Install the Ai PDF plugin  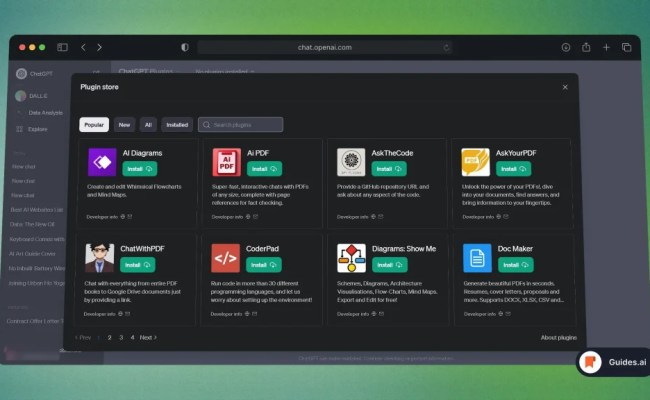[x=264, y=169]
